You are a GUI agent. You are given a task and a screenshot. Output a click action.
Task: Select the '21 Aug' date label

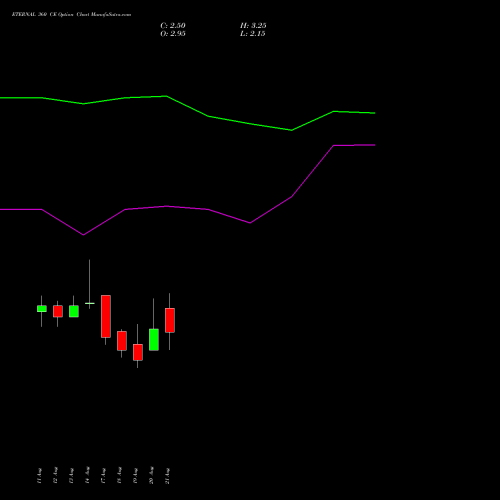tap(167, 475)
